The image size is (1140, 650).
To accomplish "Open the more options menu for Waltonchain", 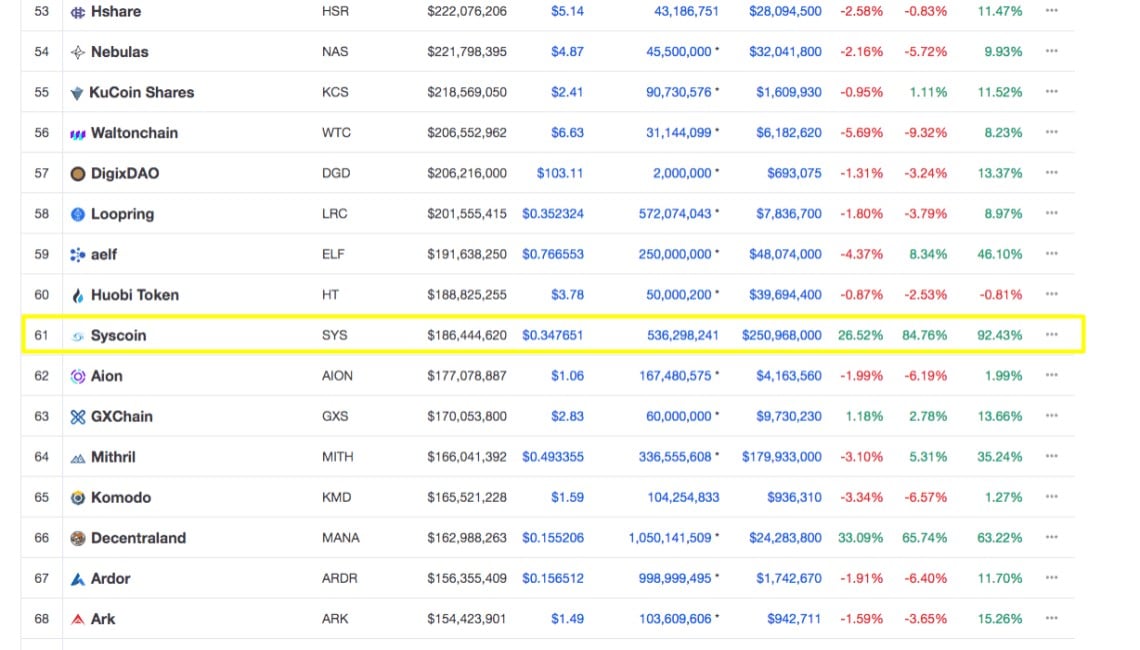I will point(1051,132).
